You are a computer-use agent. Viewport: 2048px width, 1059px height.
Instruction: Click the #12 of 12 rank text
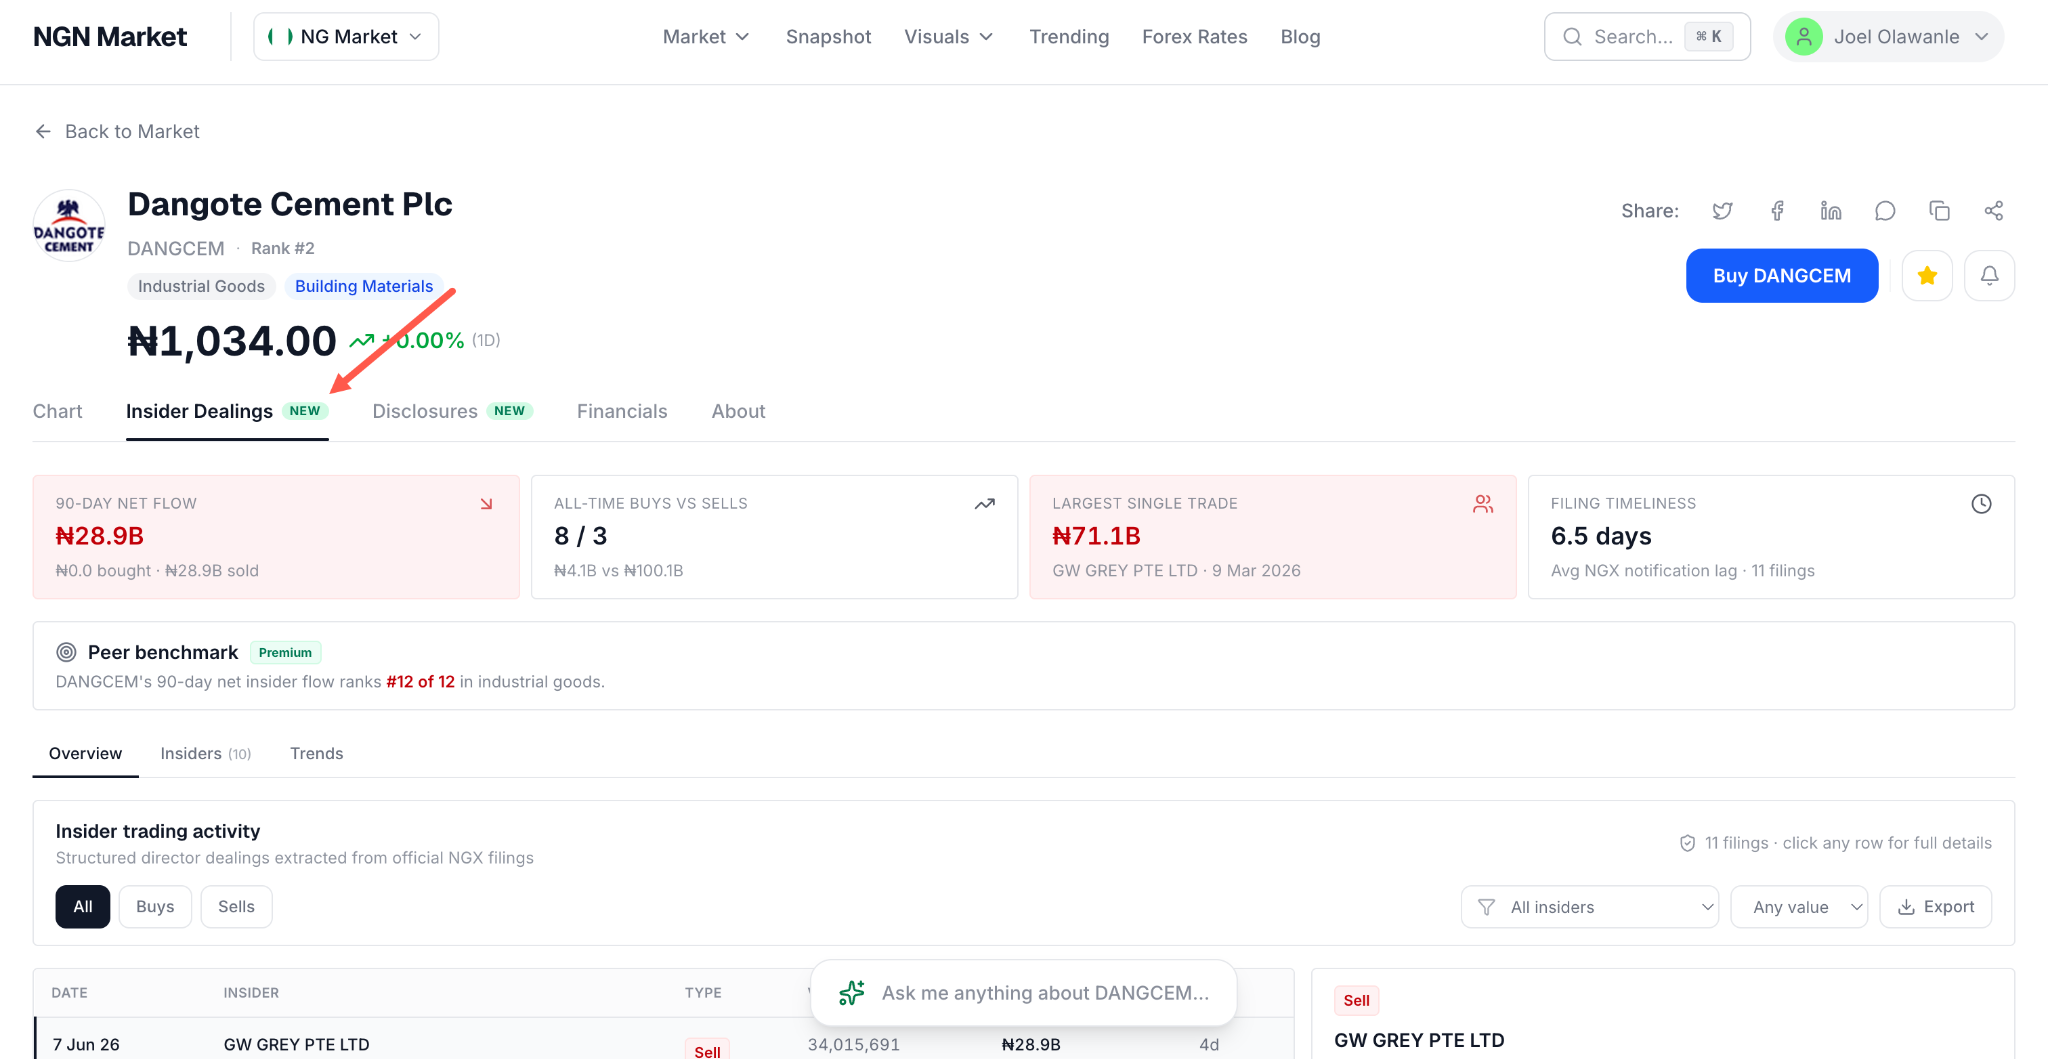coord(421,682)
